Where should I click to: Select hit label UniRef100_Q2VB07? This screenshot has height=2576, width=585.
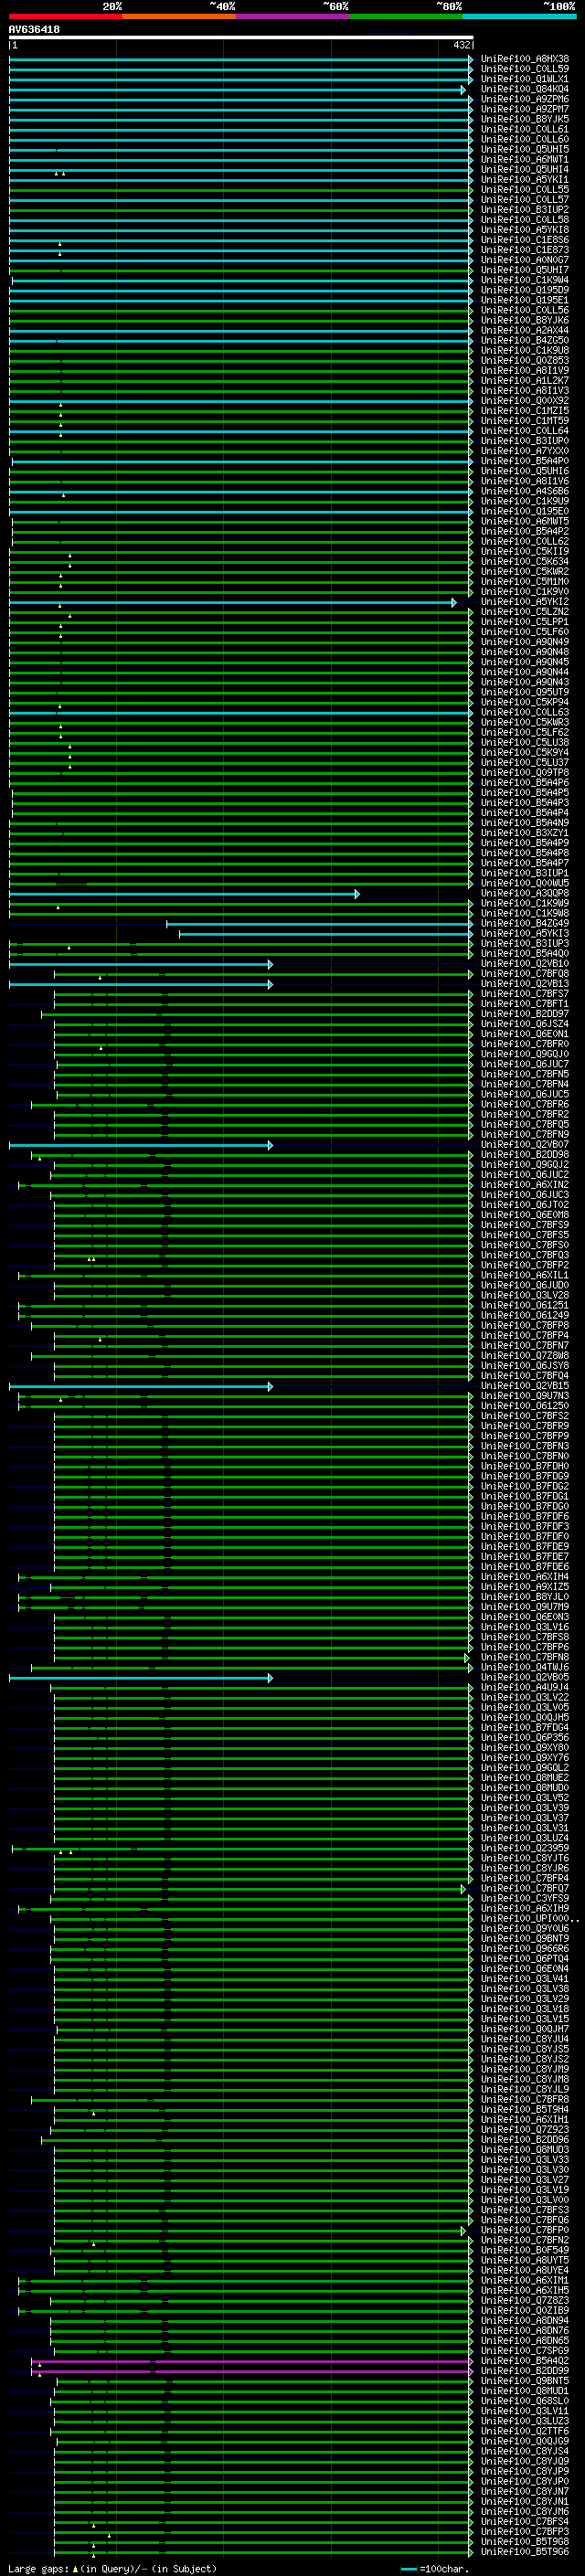pyautogui.click(x=524, y=1144)
